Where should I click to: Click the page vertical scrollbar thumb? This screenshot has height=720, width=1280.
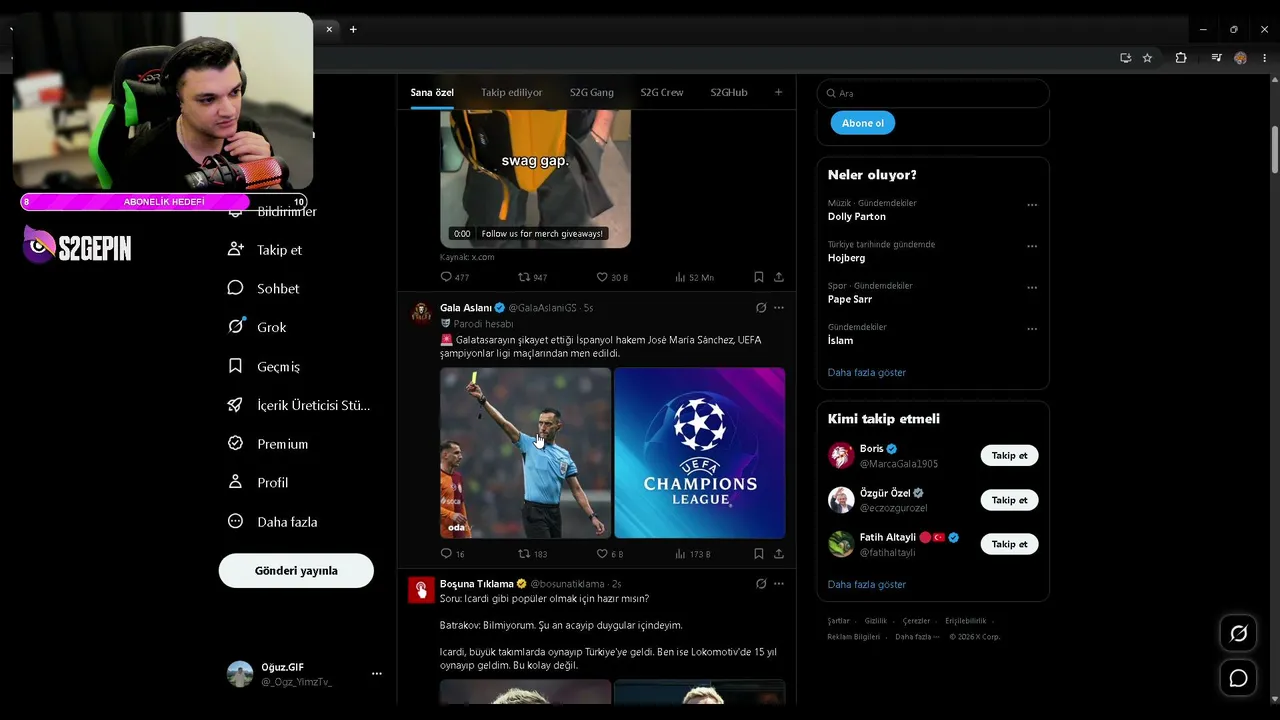point(1275,148)
